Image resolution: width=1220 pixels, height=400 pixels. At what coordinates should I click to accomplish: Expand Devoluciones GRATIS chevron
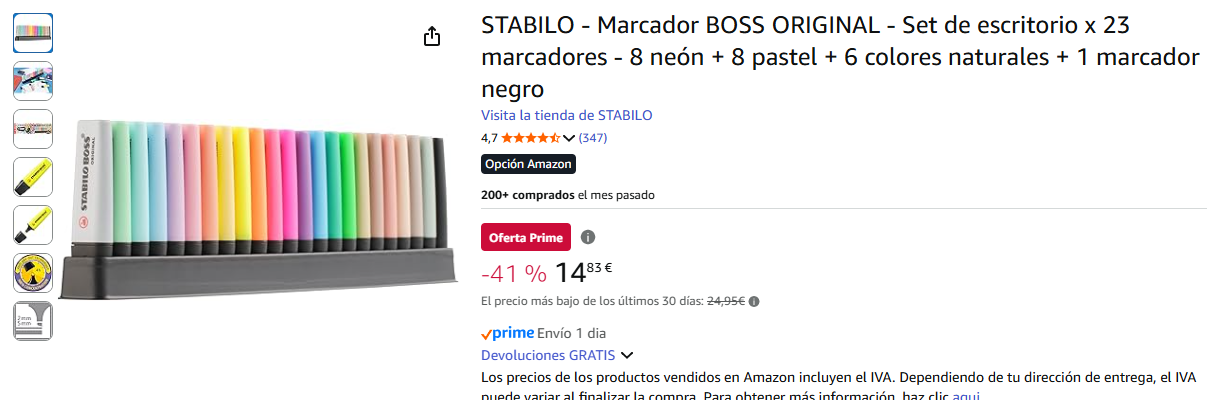[x=627, y=355]
